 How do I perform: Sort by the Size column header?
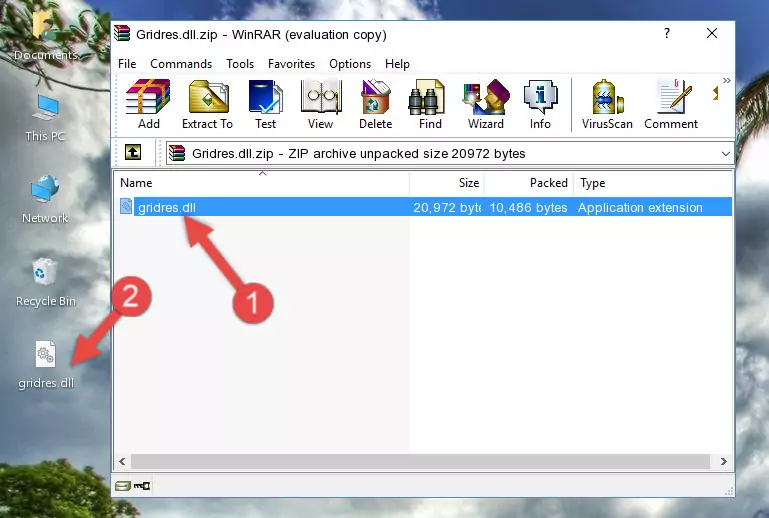tap(447, 183)
